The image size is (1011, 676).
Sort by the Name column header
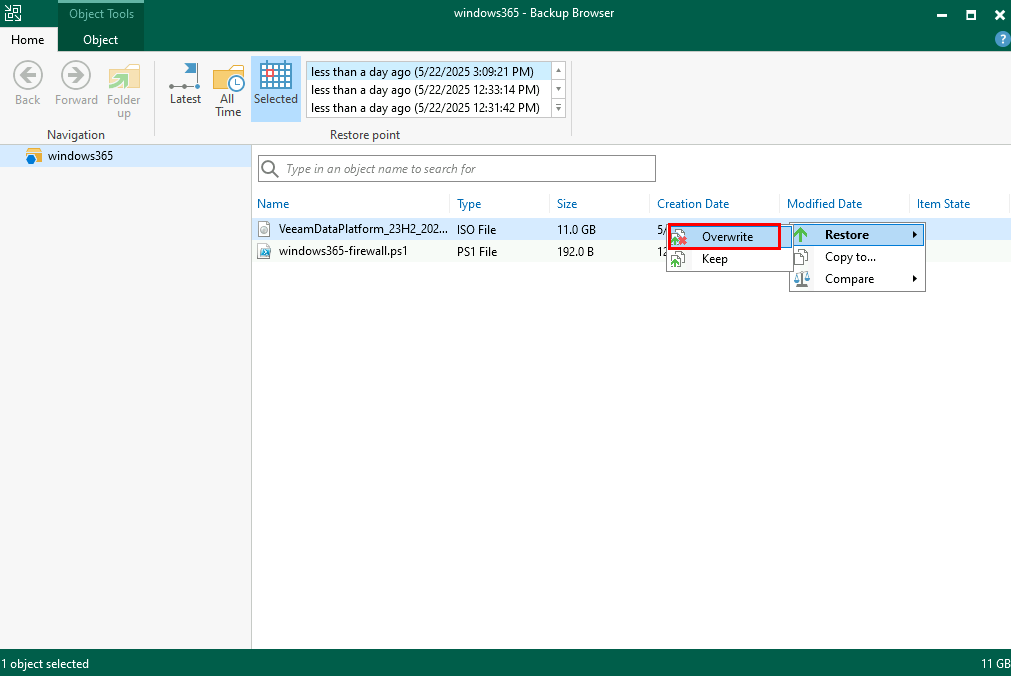click(273, 204)
